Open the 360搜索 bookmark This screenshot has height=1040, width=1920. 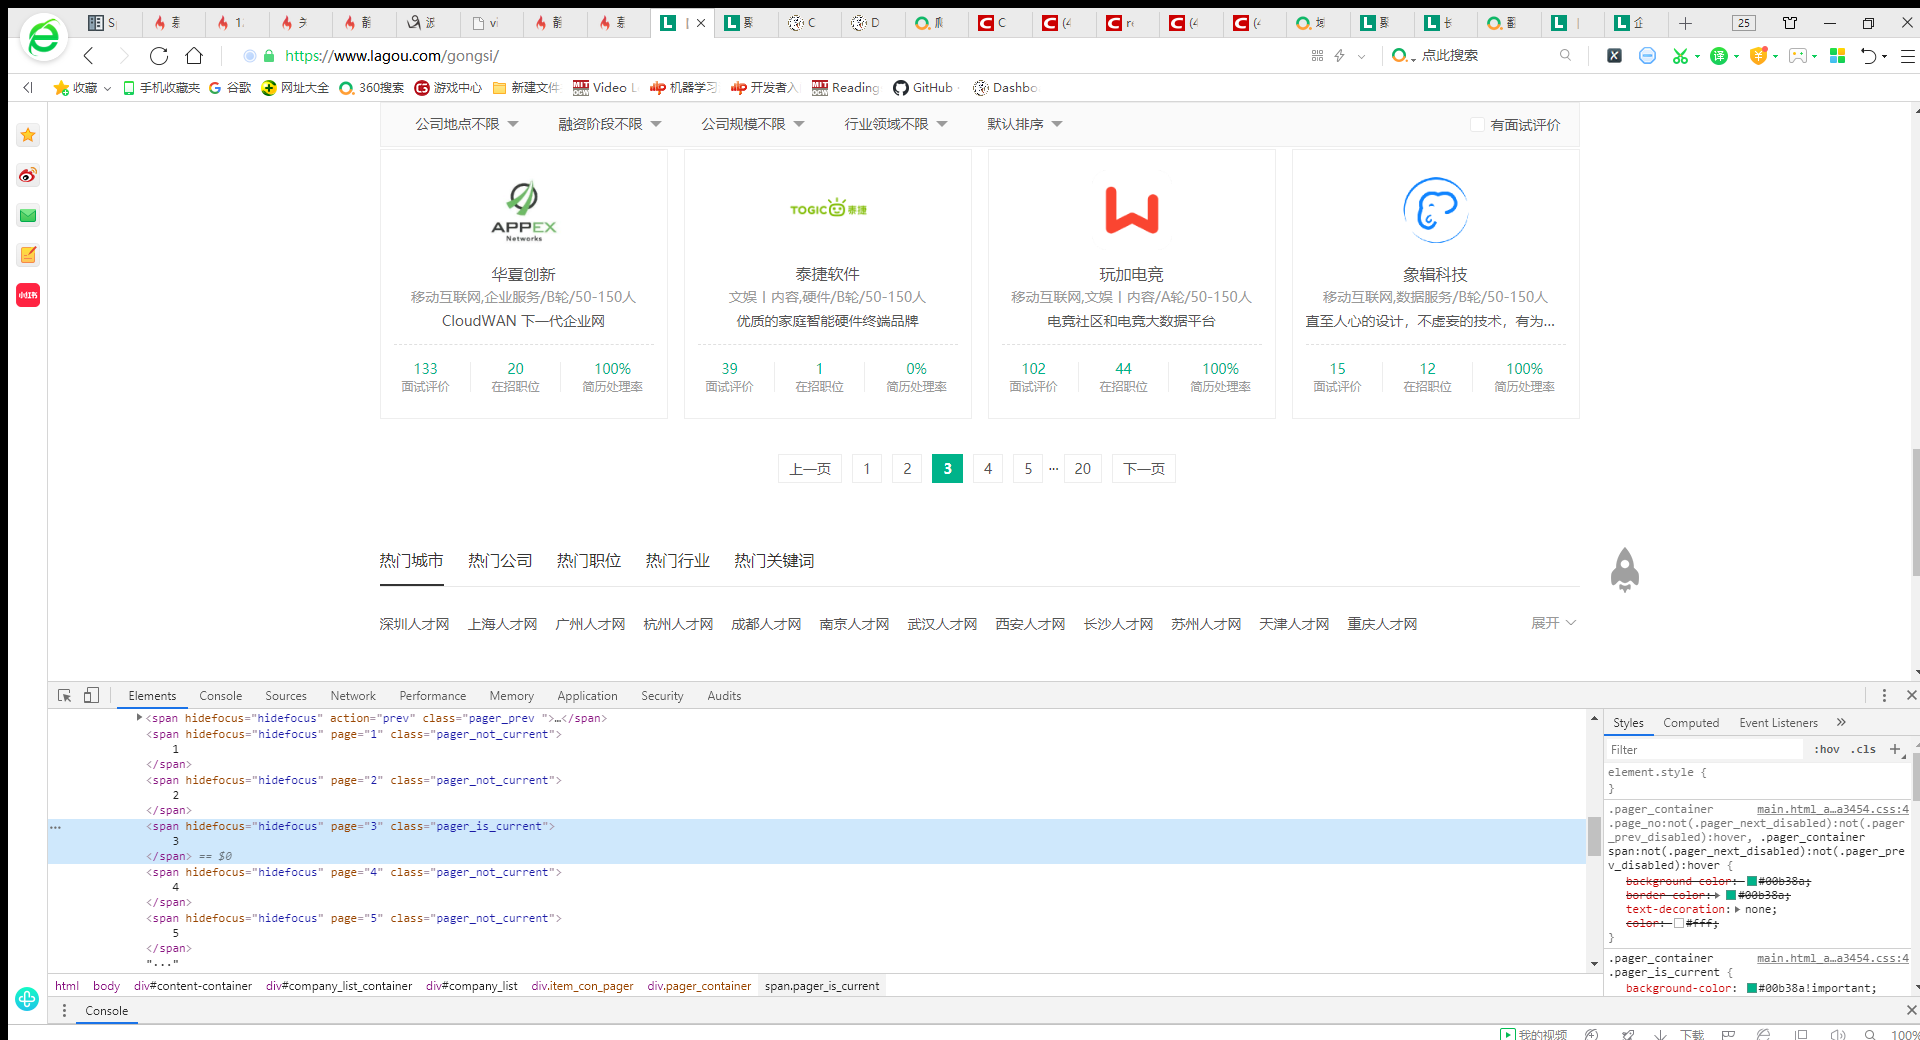point(372,88)
